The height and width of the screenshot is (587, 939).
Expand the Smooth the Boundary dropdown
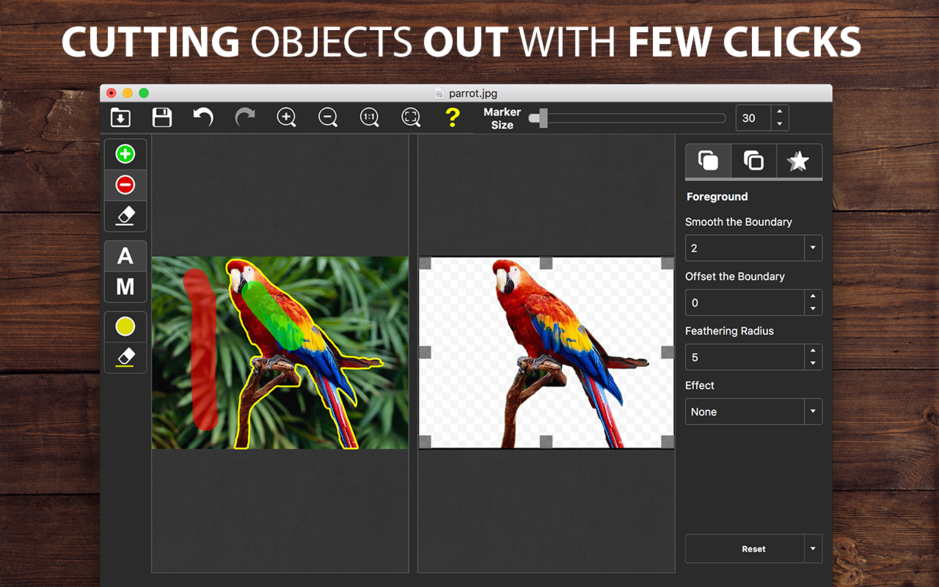click(813, 247)
